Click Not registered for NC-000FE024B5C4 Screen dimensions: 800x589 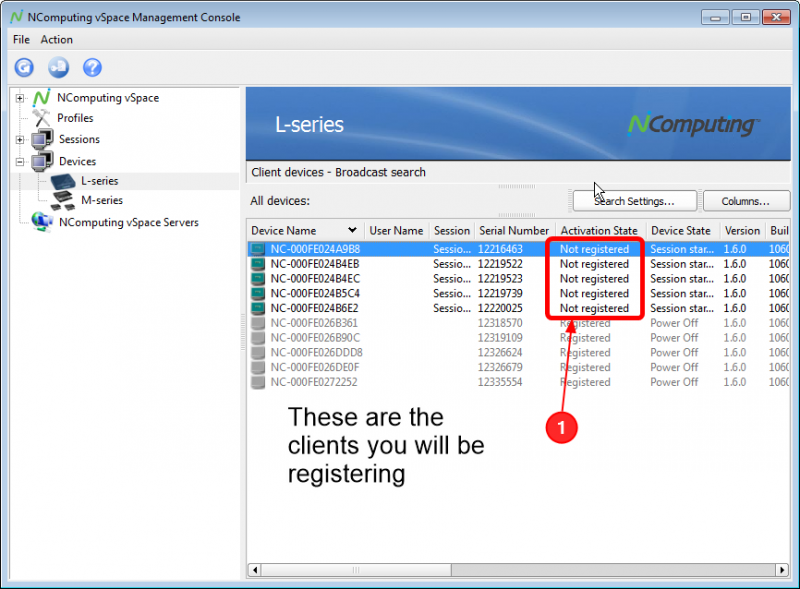tap(594, 293)
